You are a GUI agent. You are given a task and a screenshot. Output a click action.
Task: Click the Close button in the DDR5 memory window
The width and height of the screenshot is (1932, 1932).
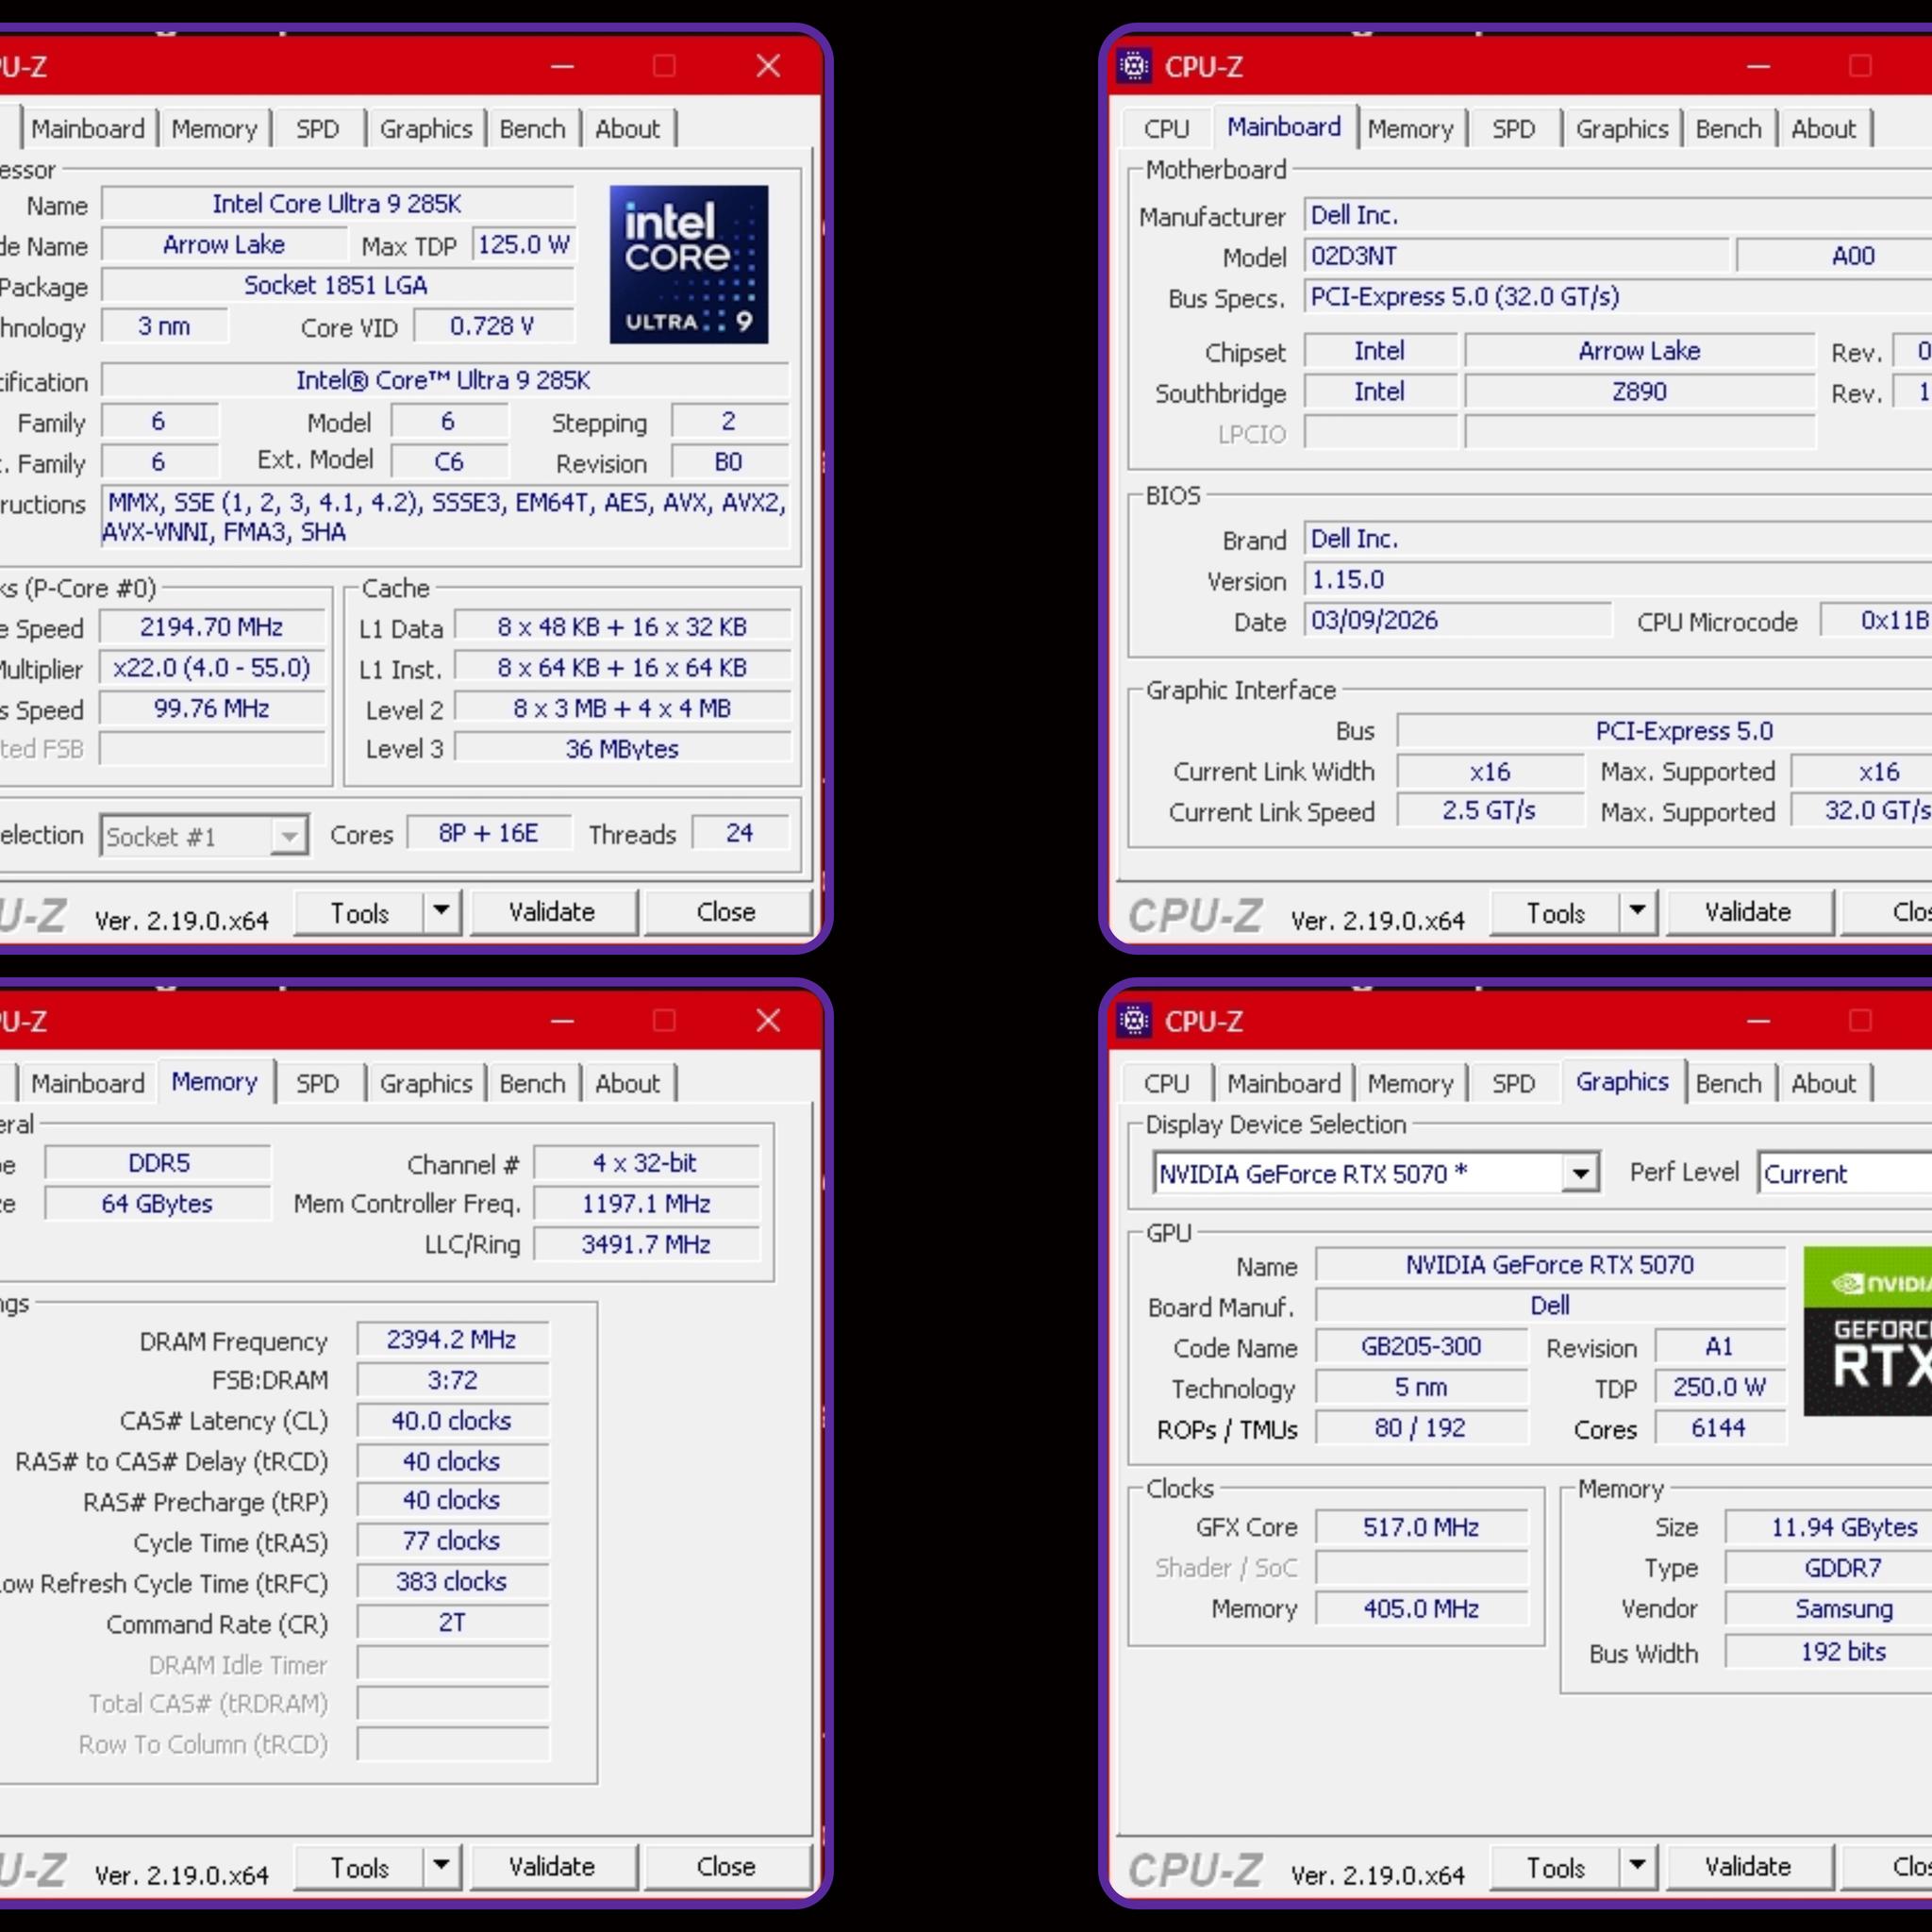tap(726, 1866)
